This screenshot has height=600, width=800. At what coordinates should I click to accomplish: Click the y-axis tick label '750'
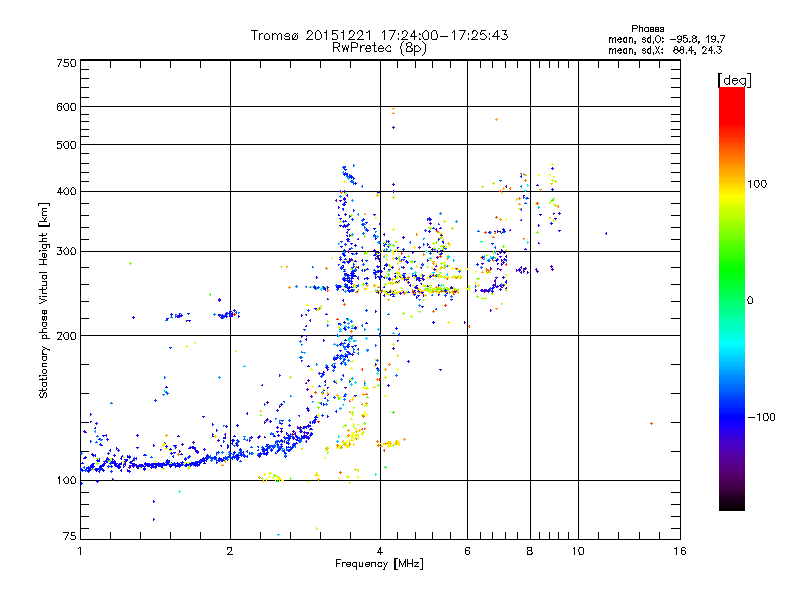coord(66,63)
